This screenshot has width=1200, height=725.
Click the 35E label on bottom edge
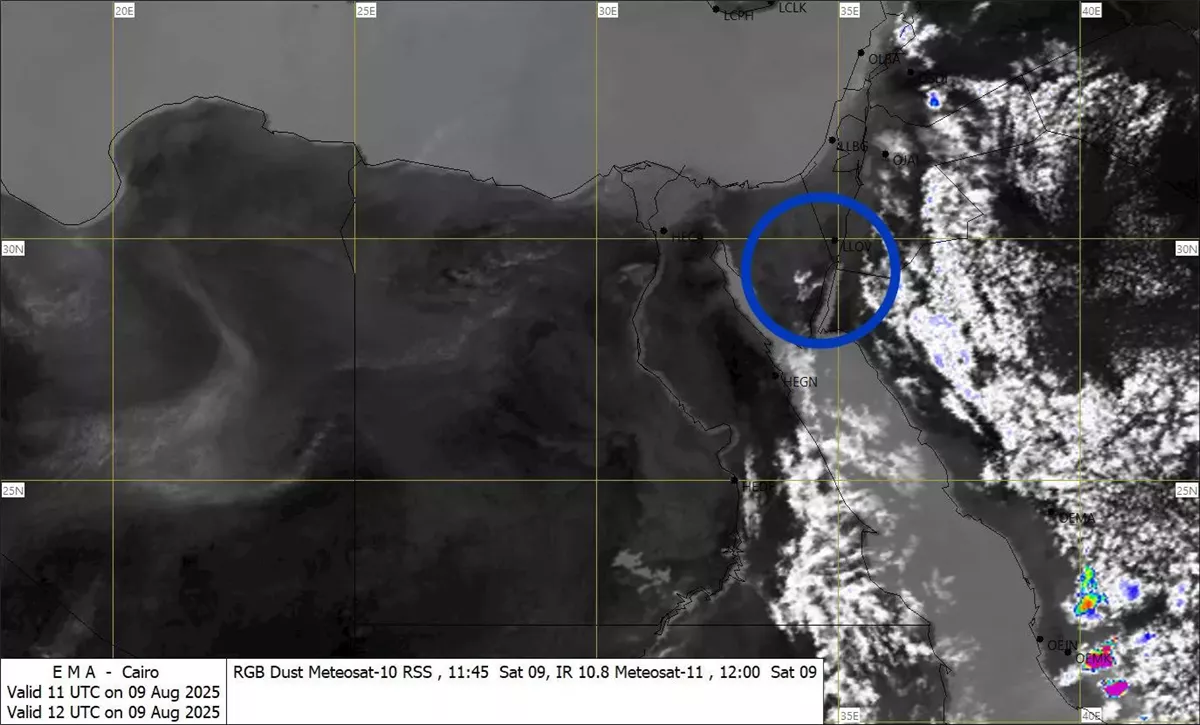click(849, 715)
